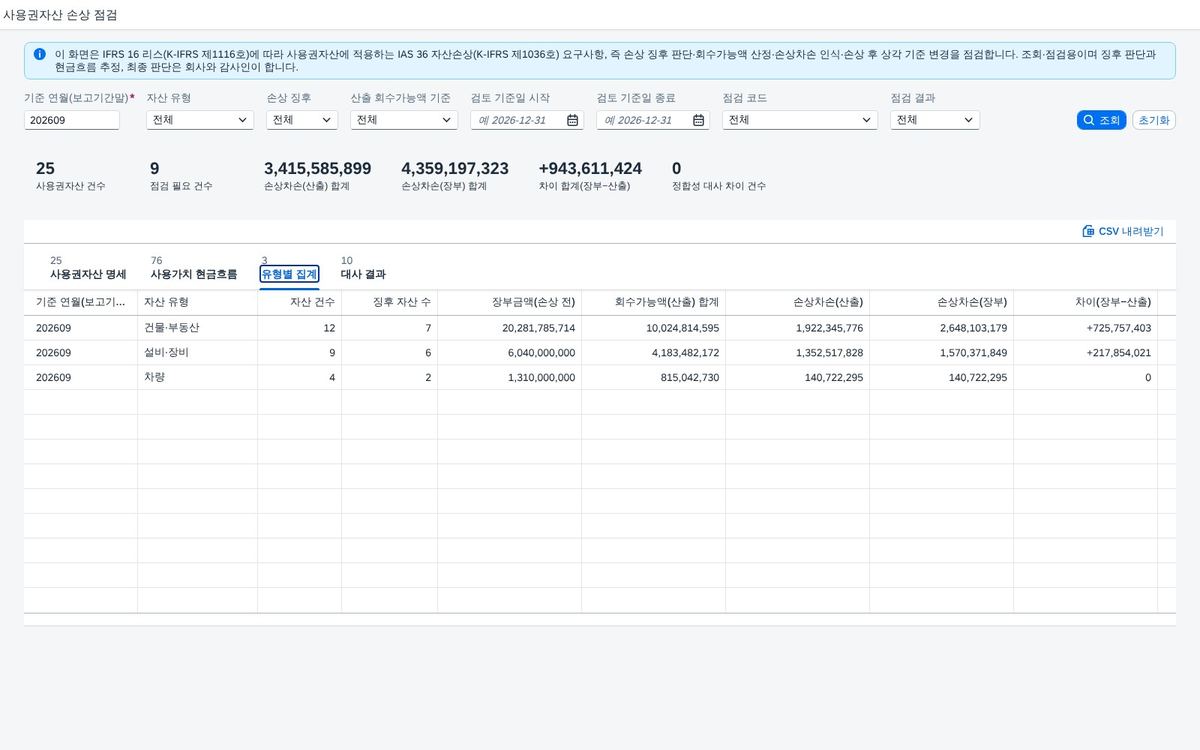Click the 차이 합계 KPI +943,611,424
The width and height of the screenshot is (1200, 750).
[x=590, y=168]
